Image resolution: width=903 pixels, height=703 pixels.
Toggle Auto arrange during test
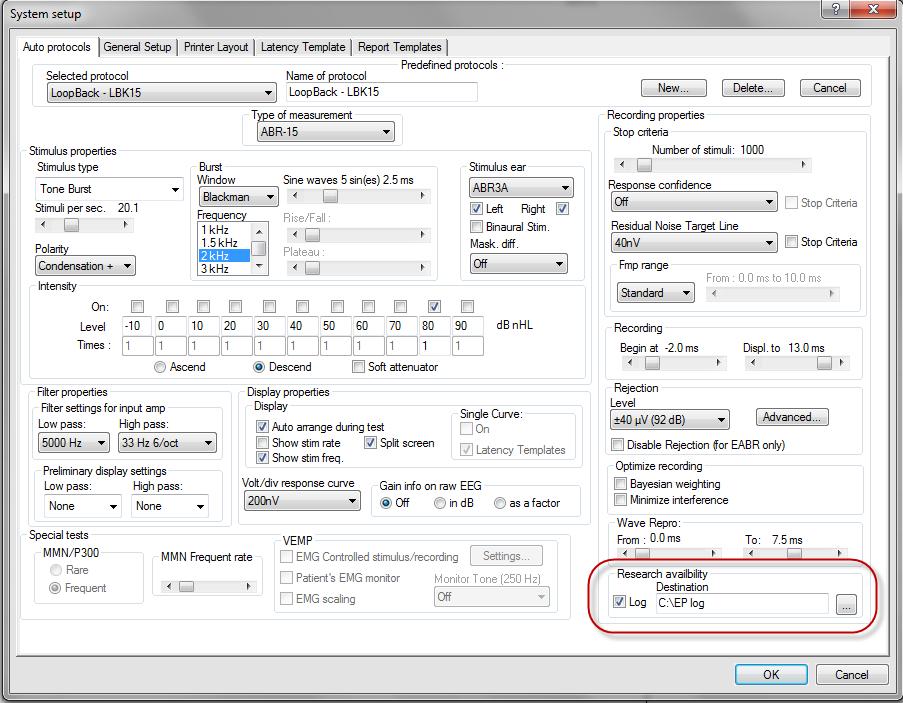pyautogui.click(x=262, y=427)
